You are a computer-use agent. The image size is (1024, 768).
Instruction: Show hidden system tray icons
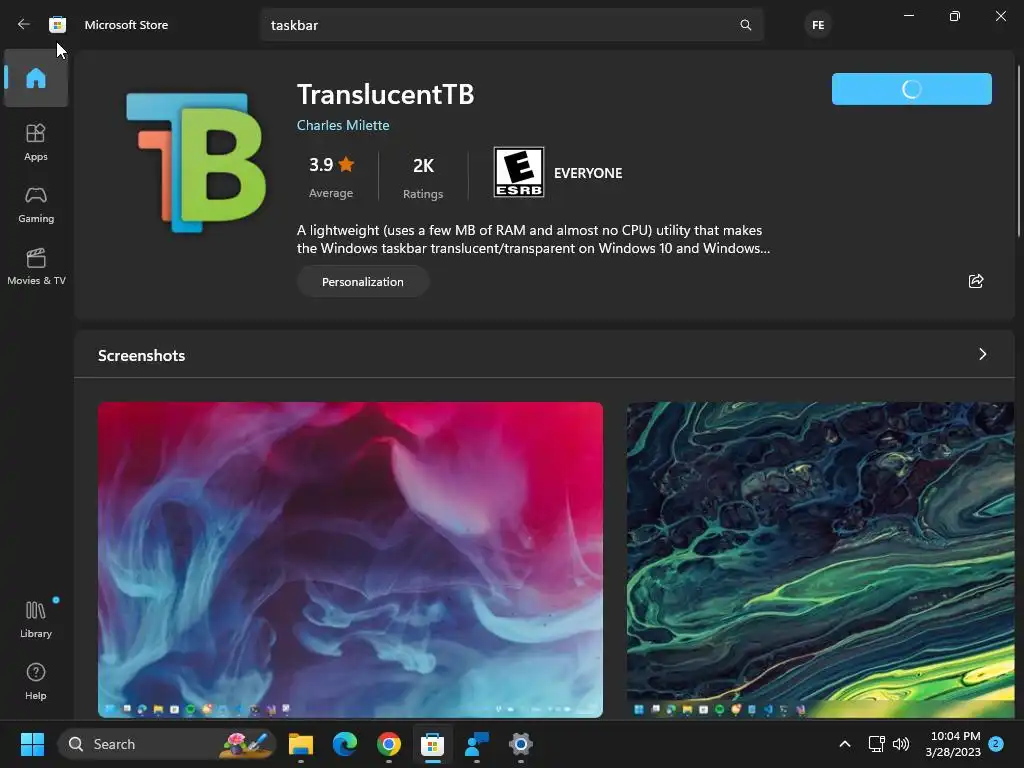click(844, 744)
